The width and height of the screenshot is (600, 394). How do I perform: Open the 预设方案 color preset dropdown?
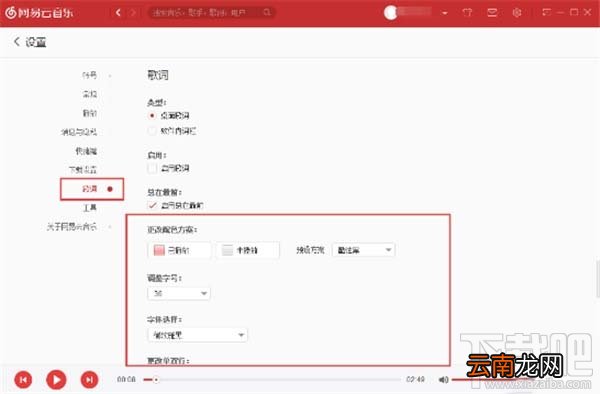tap(364, 250)
